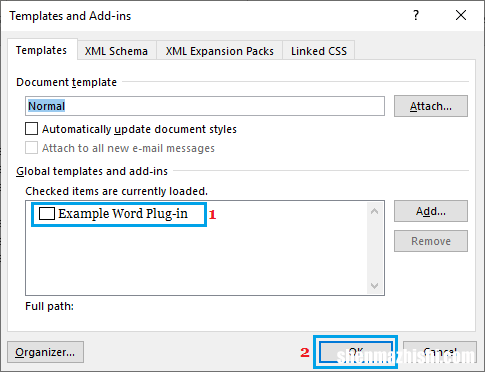Image resolution: width=485 pixels, height=372 pixels.
Task: Confirm with the OK button
Action: pyautogui.click(x=356, y=352)
